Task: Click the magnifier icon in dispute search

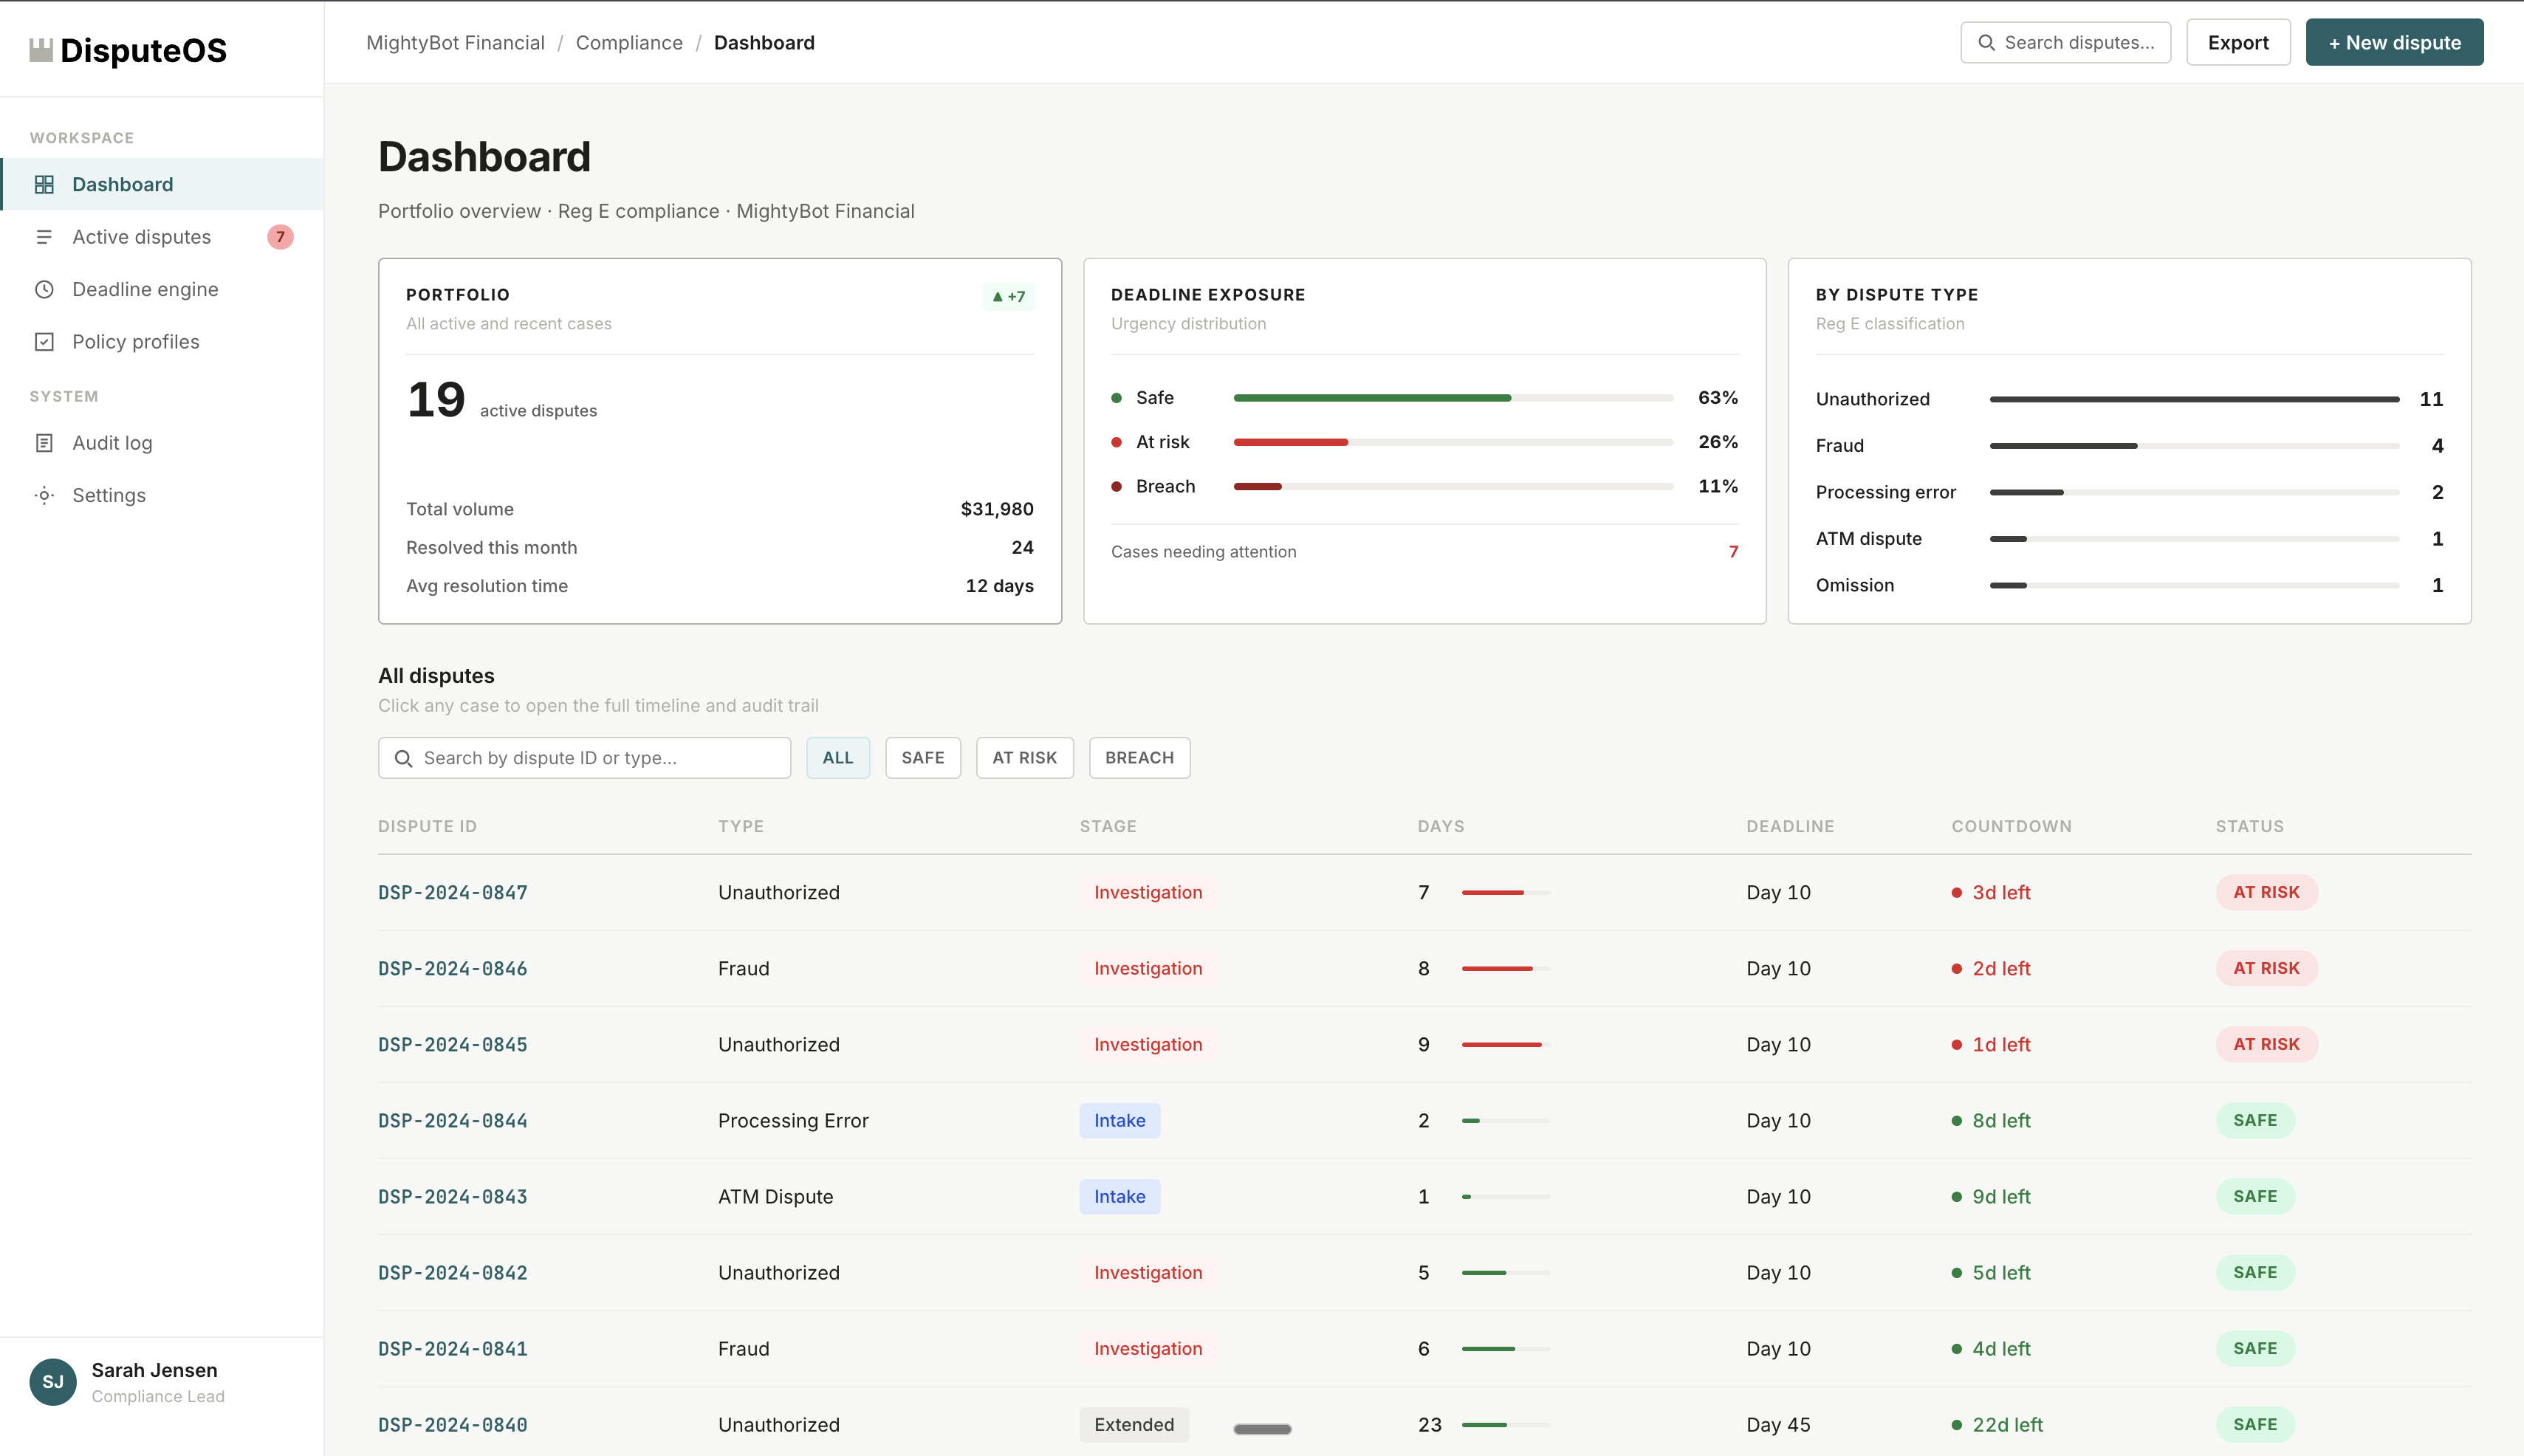Action: tap(404, 758)
